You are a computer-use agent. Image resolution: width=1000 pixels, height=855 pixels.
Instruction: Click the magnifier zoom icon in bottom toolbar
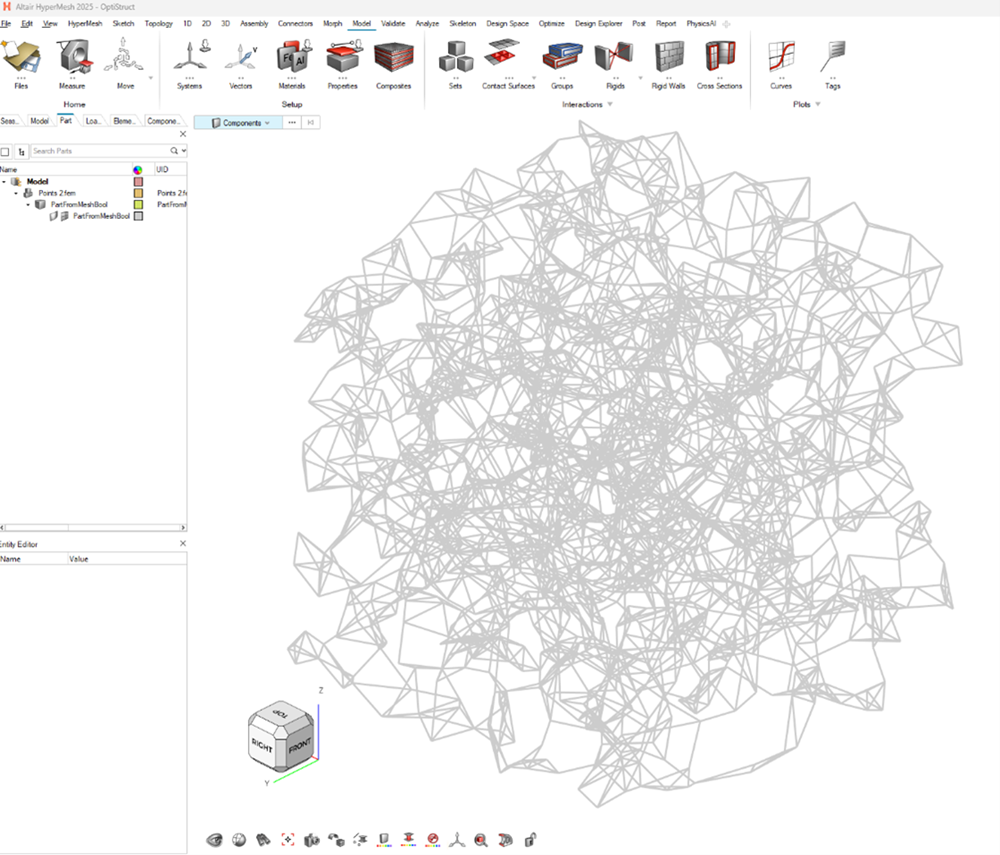point(481,840)
